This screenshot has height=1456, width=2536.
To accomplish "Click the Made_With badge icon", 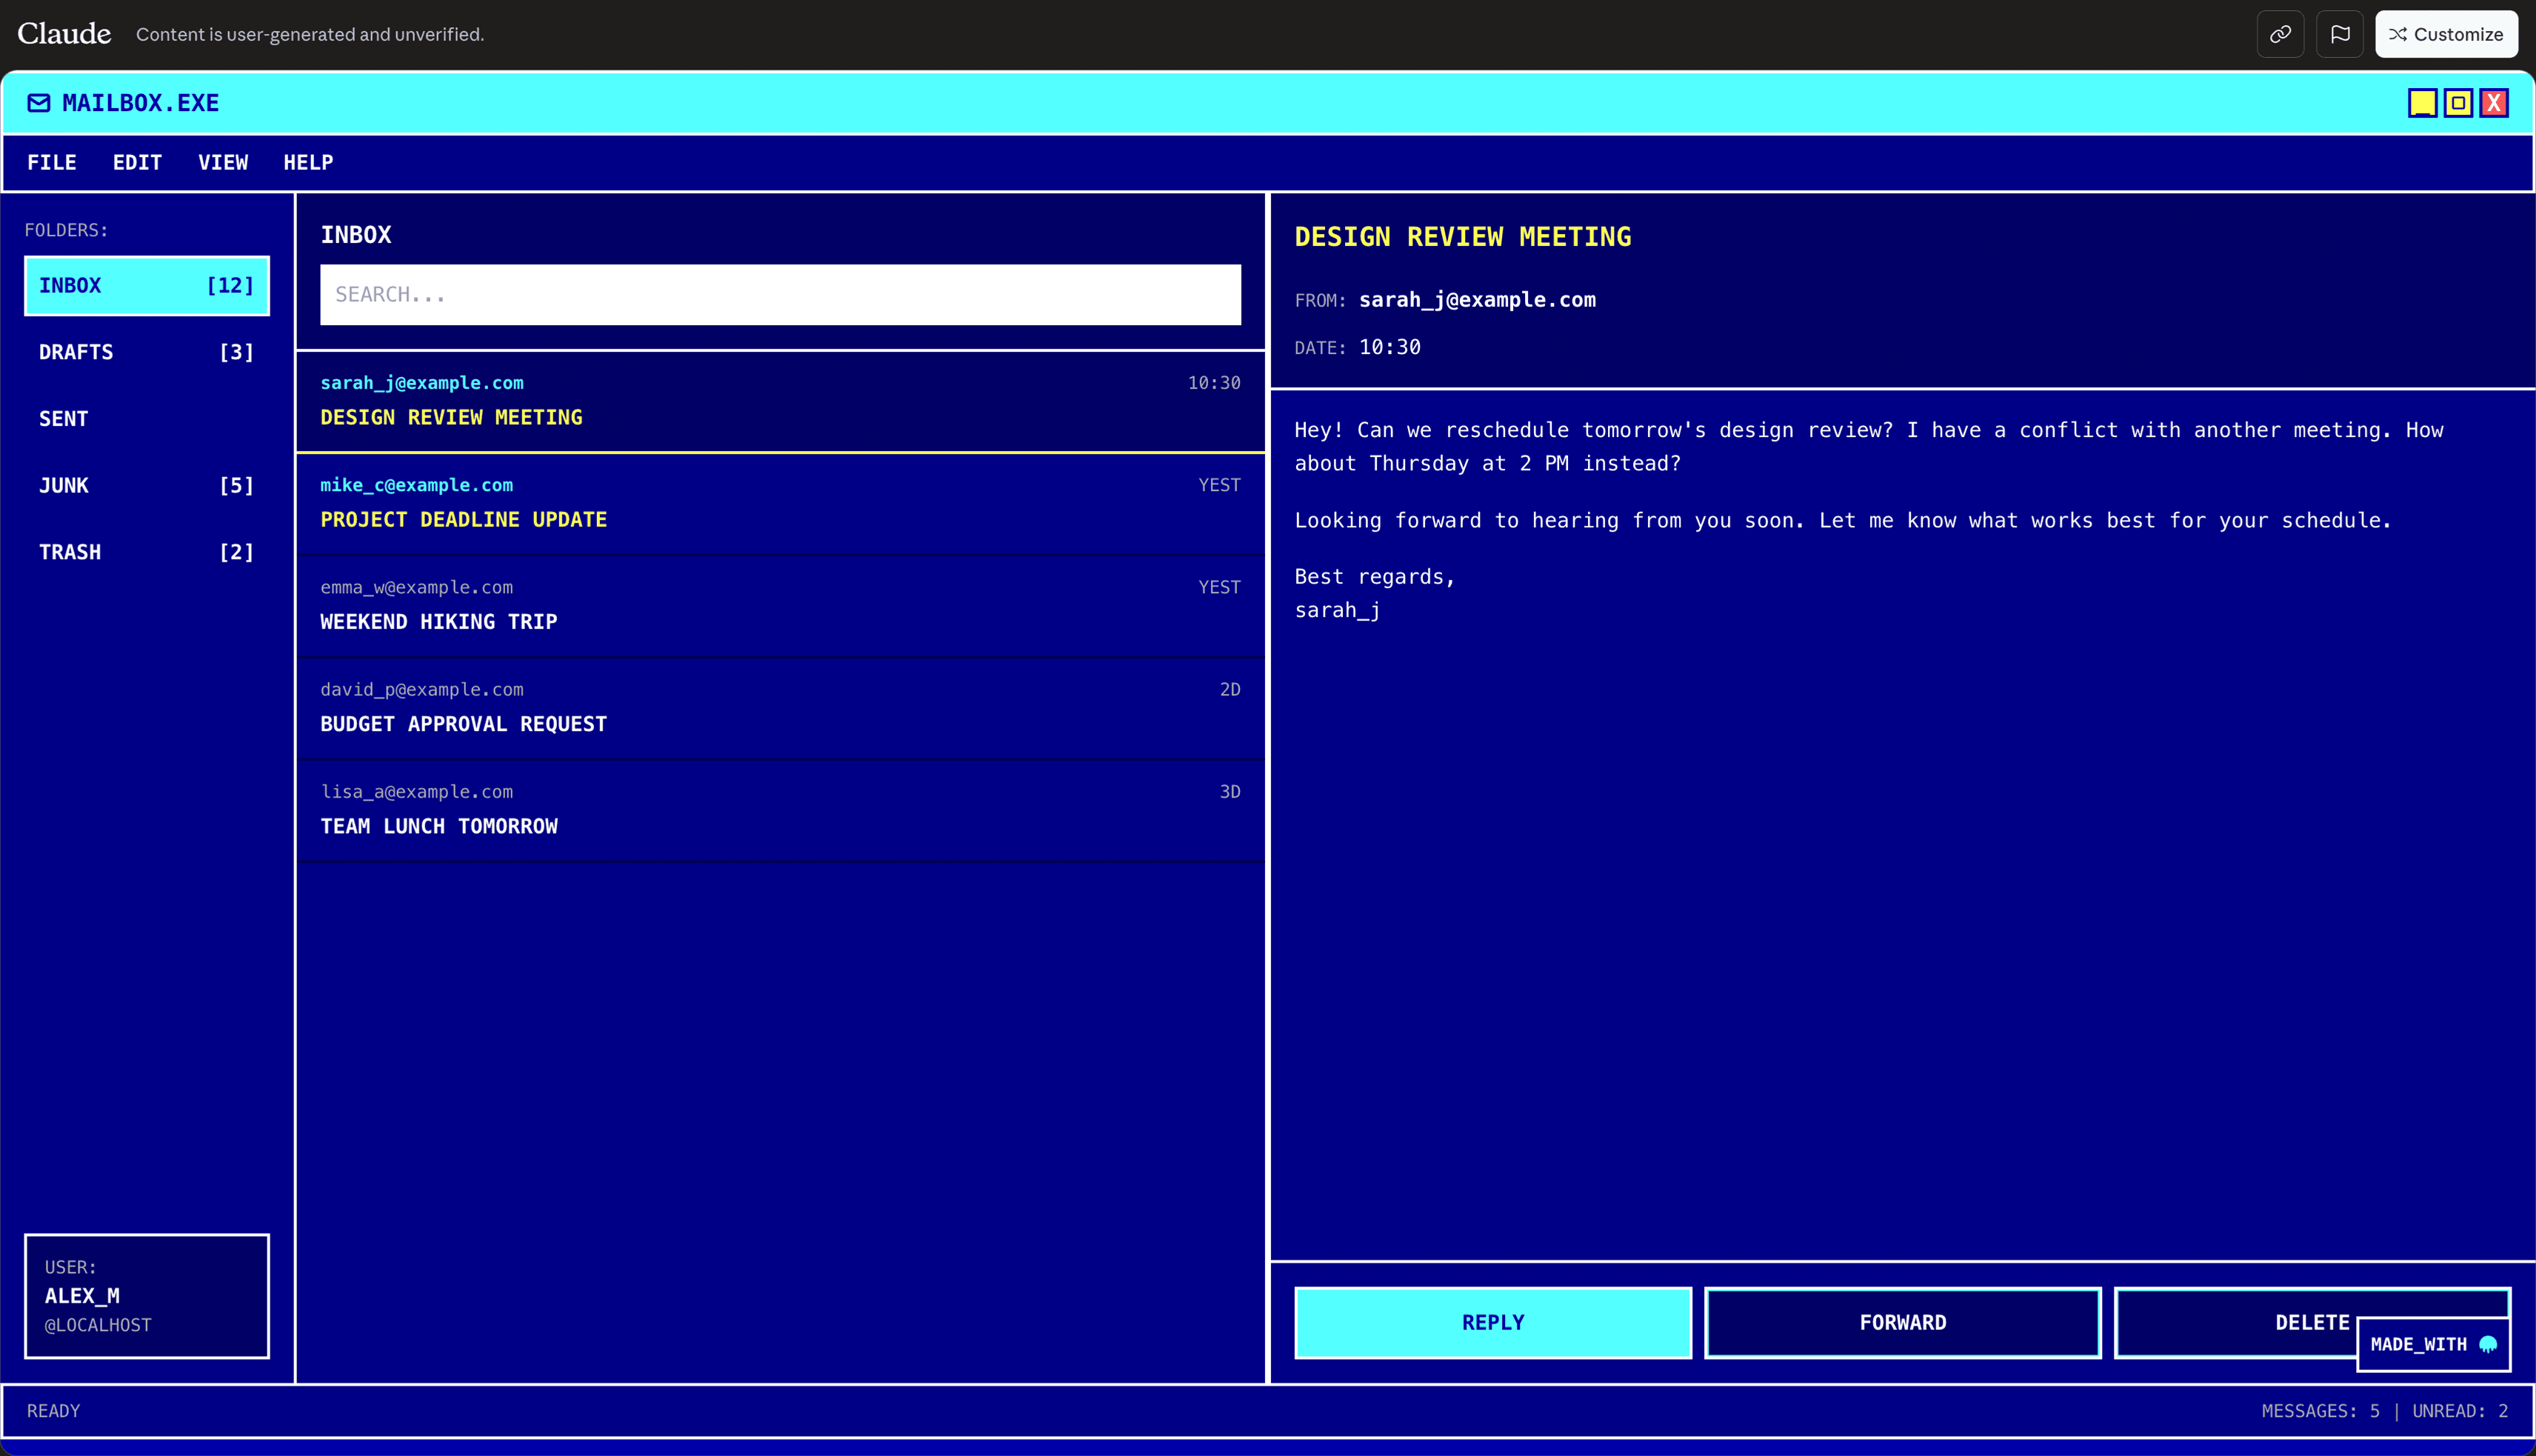I will point(2488,1344).
